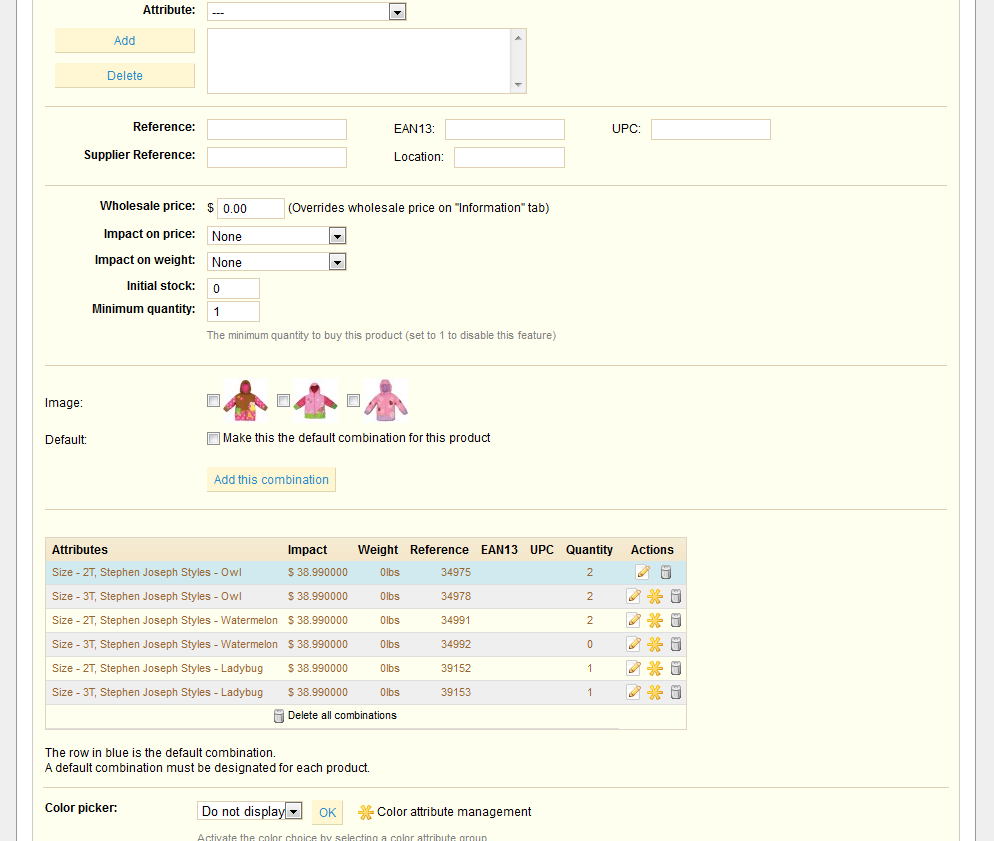This screenshot has height=841, width=994.
Task: Click the Add attribute button
Action: pyautogui.click(x=125, y=41)
